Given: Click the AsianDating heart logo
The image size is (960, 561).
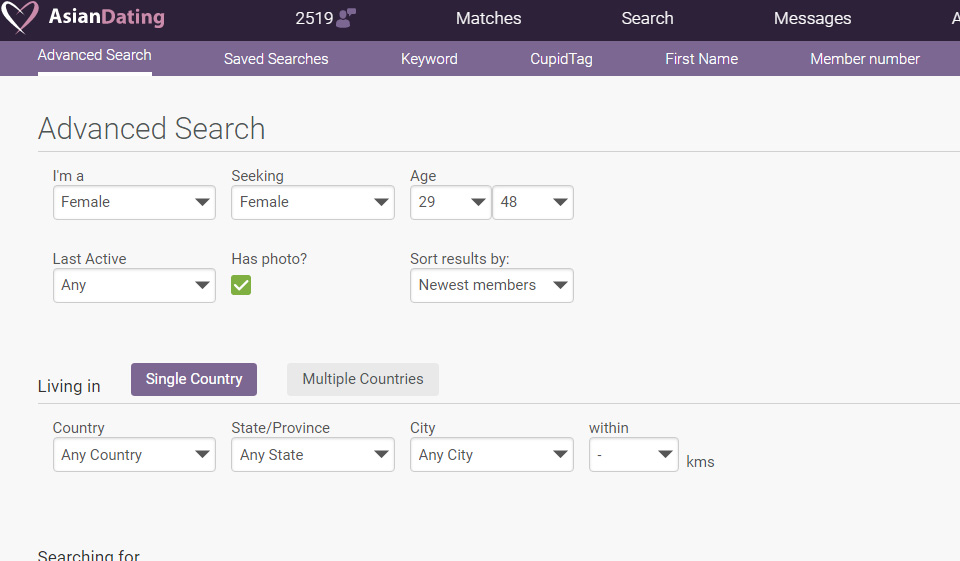Looking at the screenshot, I should [20, 18].
